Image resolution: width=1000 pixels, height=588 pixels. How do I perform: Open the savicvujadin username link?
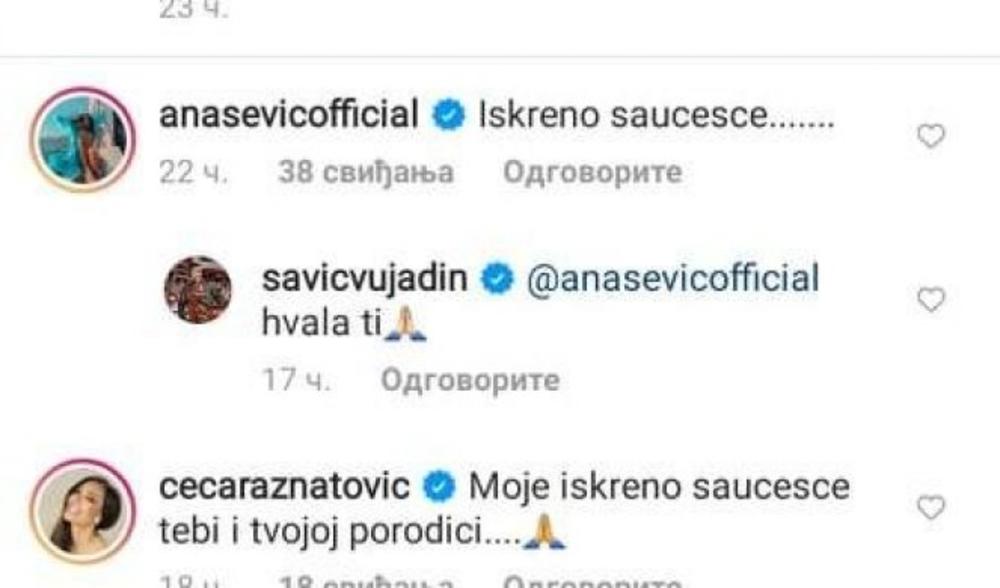pos(365,278)
